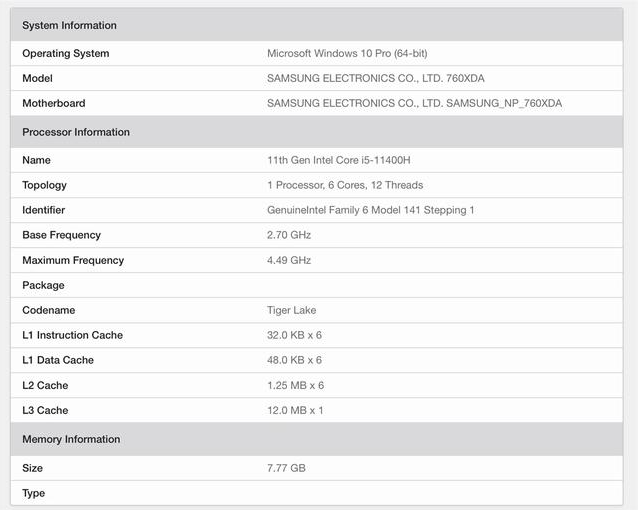The image size is (638, 510).
Task: Select the 48.0 KB x 6 value
Action: coord(294,360)
